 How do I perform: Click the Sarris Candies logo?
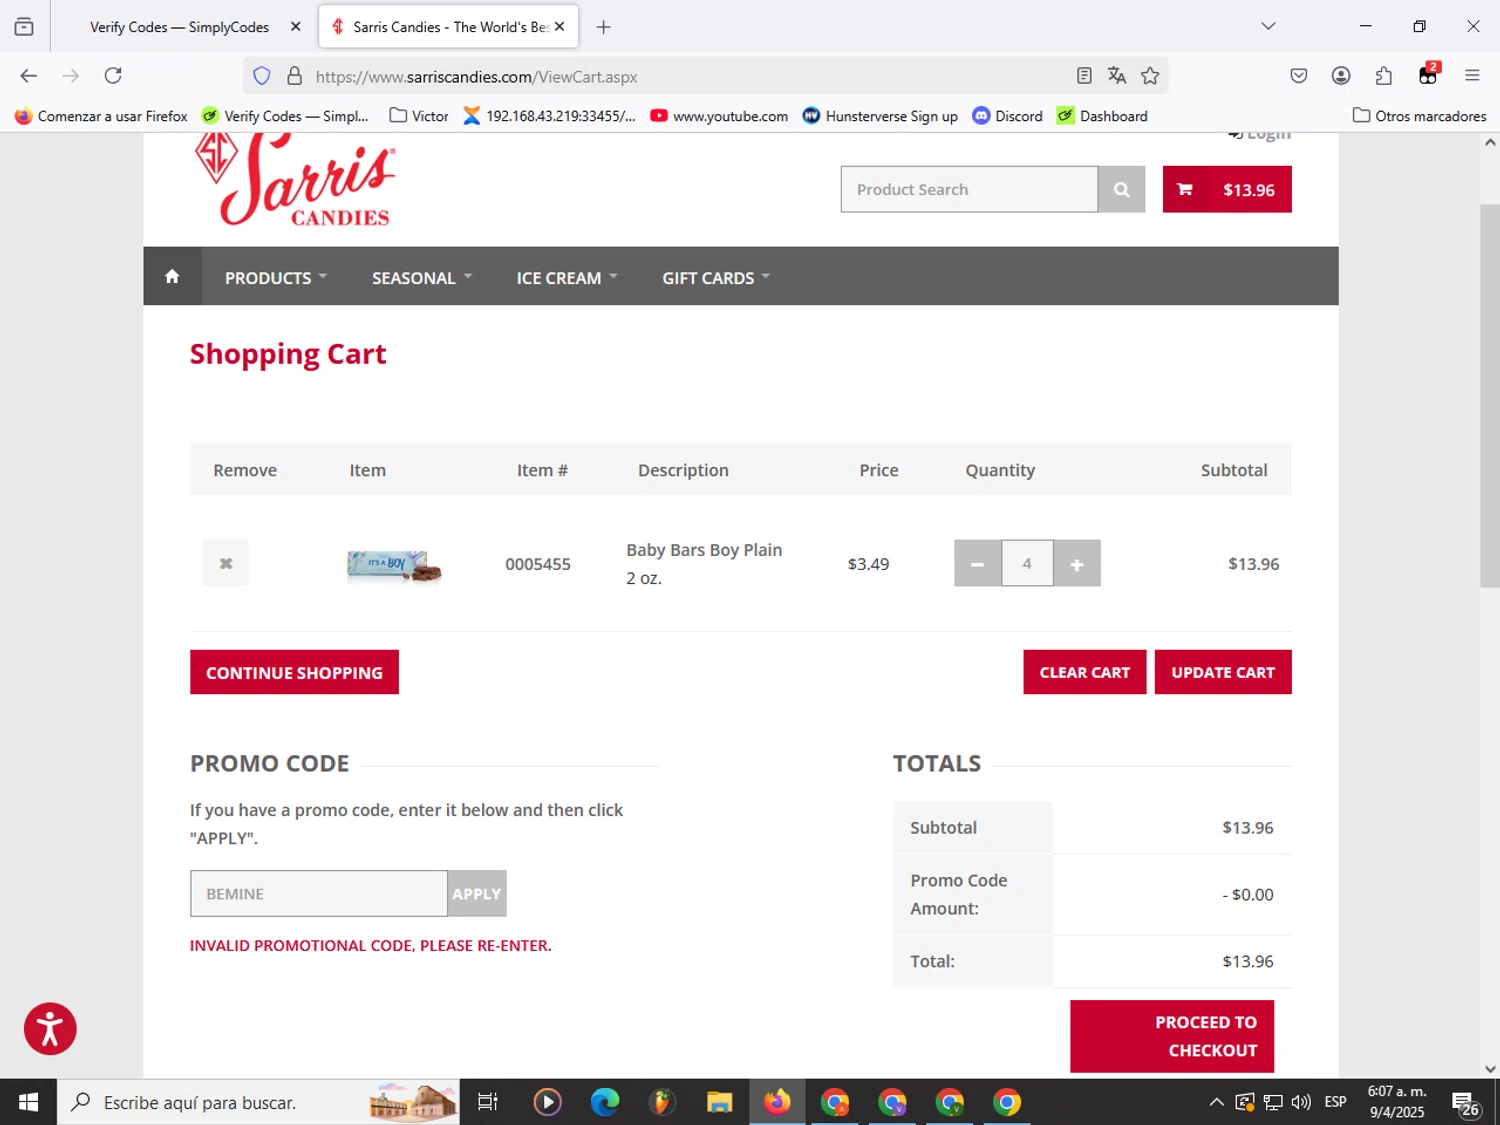294,181
